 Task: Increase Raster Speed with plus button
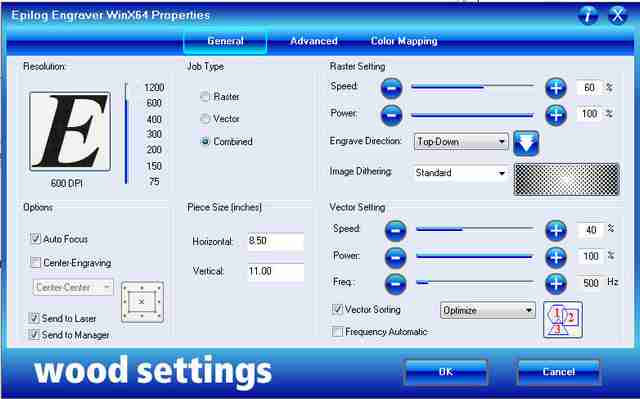tap(556, 88)
